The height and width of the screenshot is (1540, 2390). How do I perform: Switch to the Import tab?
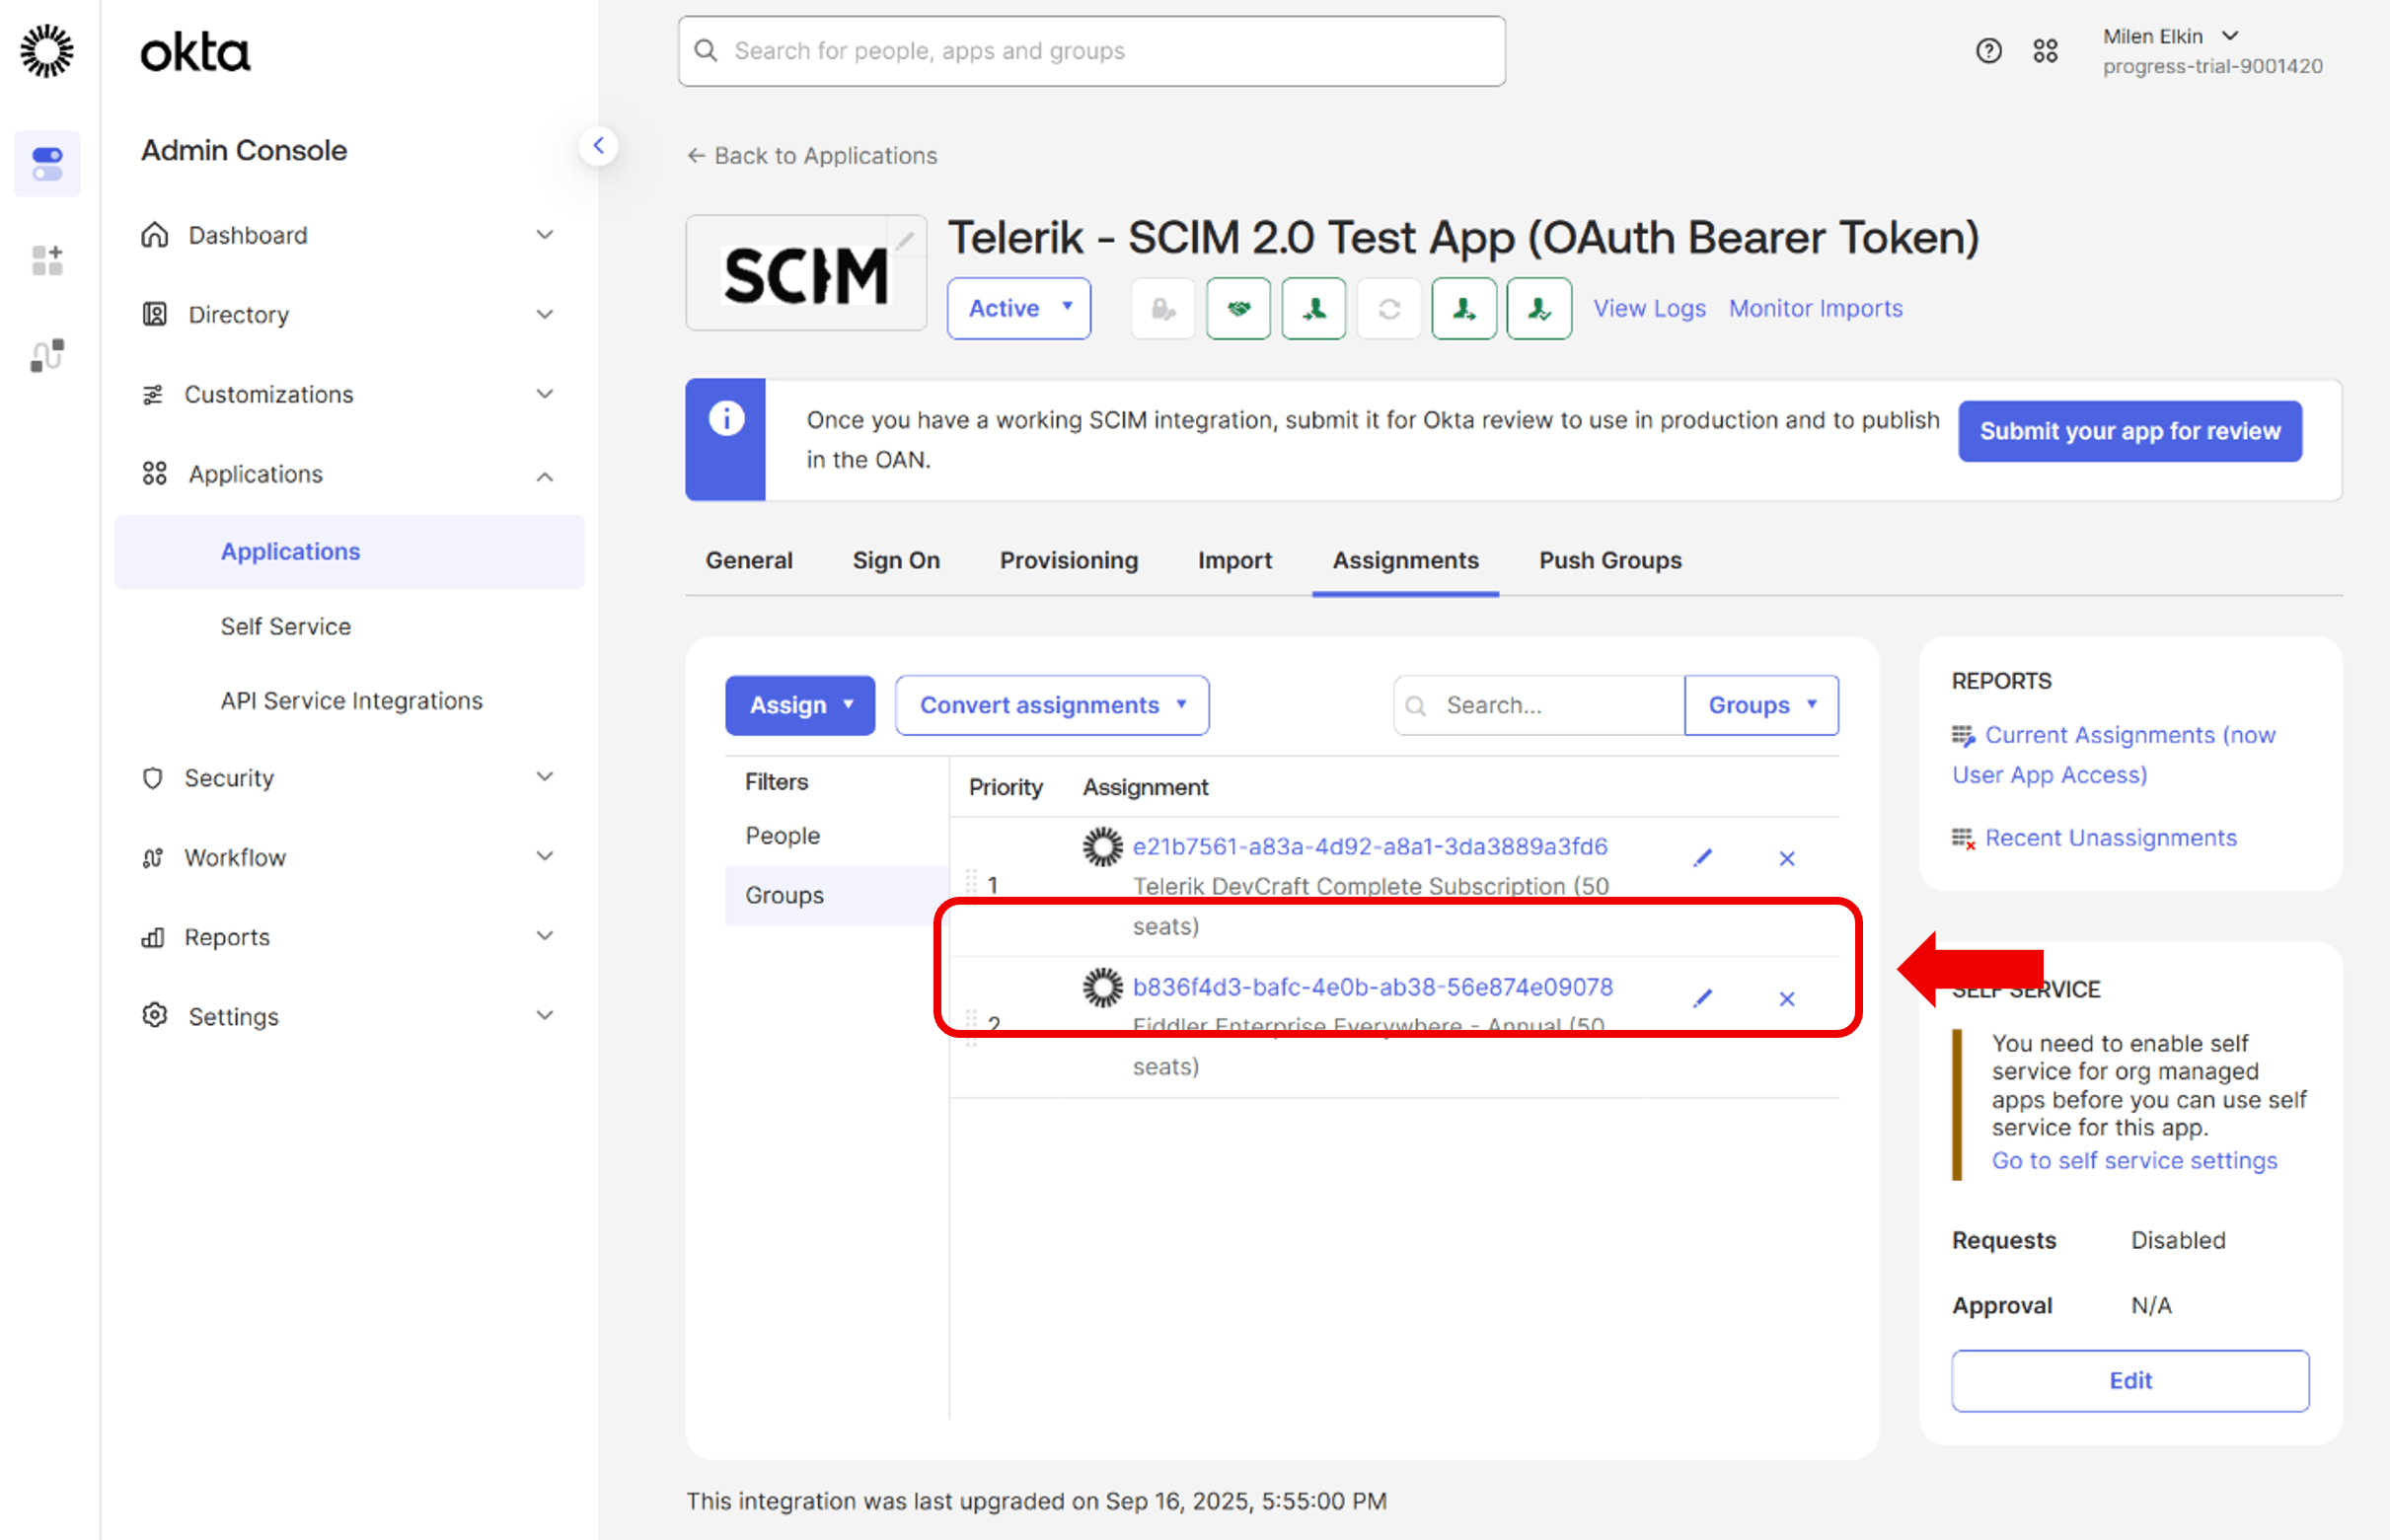[x=1235, y=561]
